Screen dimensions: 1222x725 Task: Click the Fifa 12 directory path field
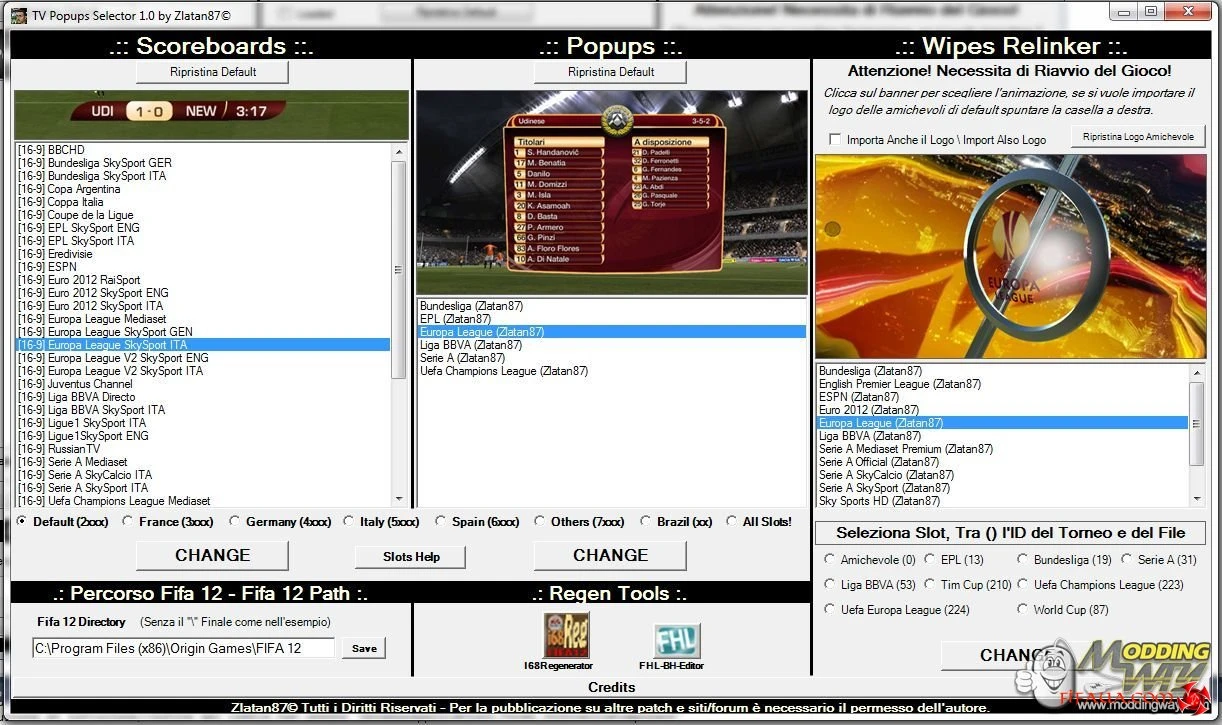[184, 648]
